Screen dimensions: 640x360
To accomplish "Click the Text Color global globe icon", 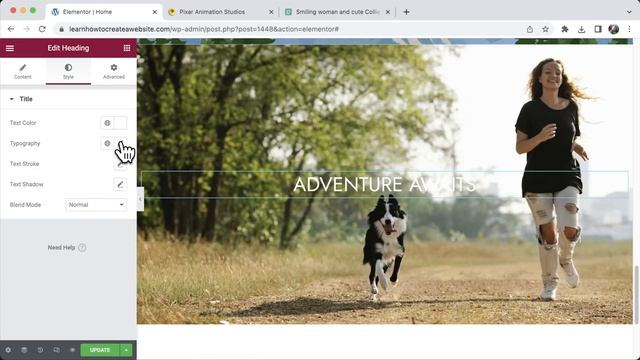I will coord(107,123).
